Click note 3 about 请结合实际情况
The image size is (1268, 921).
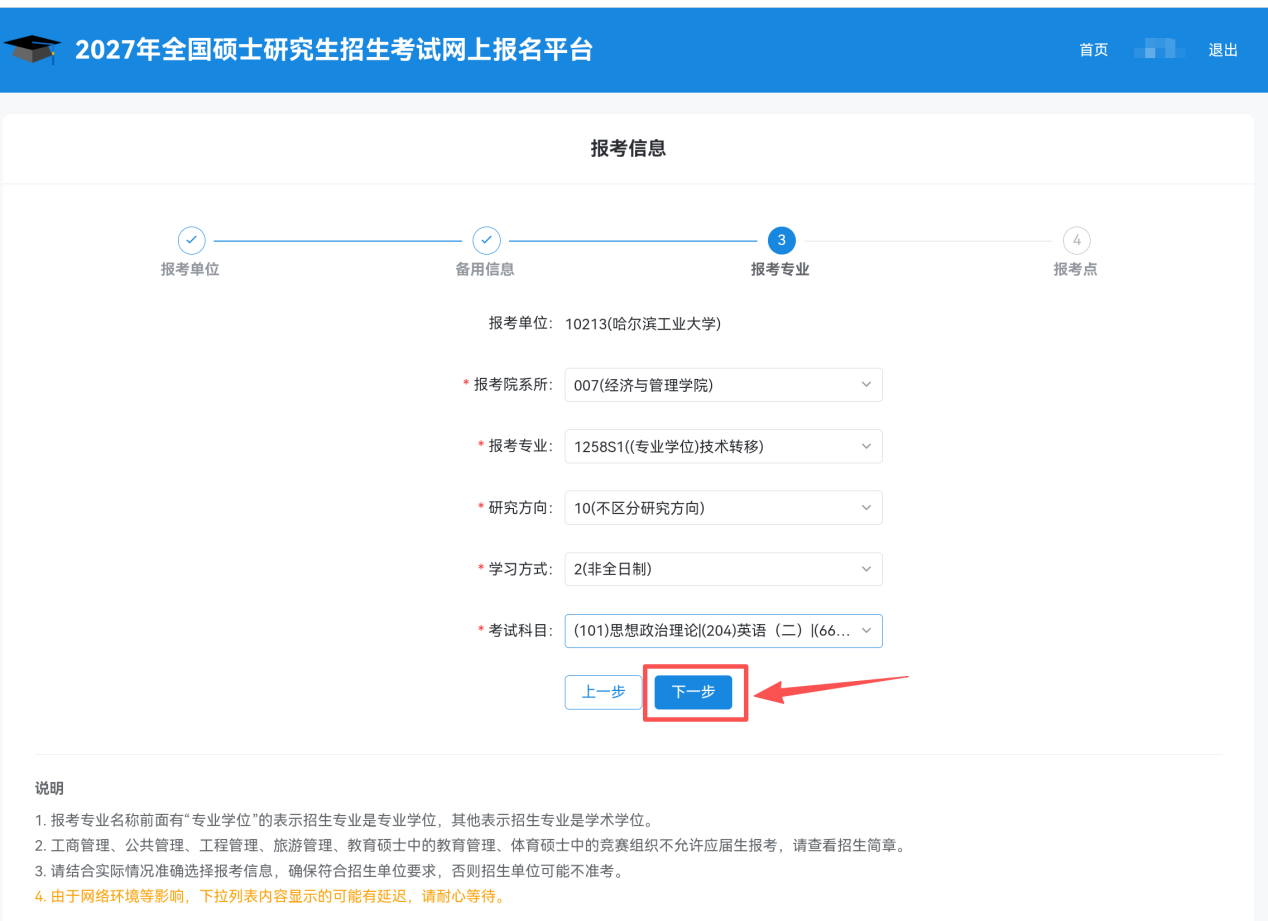tap(329, 871)
